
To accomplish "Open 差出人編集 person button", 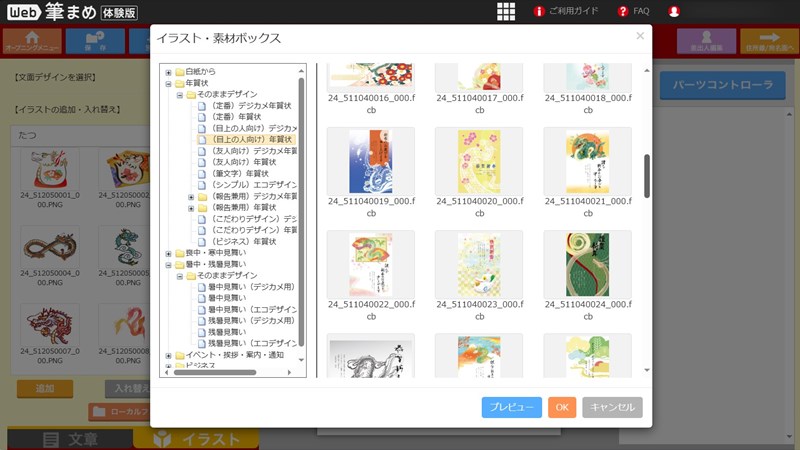I will coord(706,41).
